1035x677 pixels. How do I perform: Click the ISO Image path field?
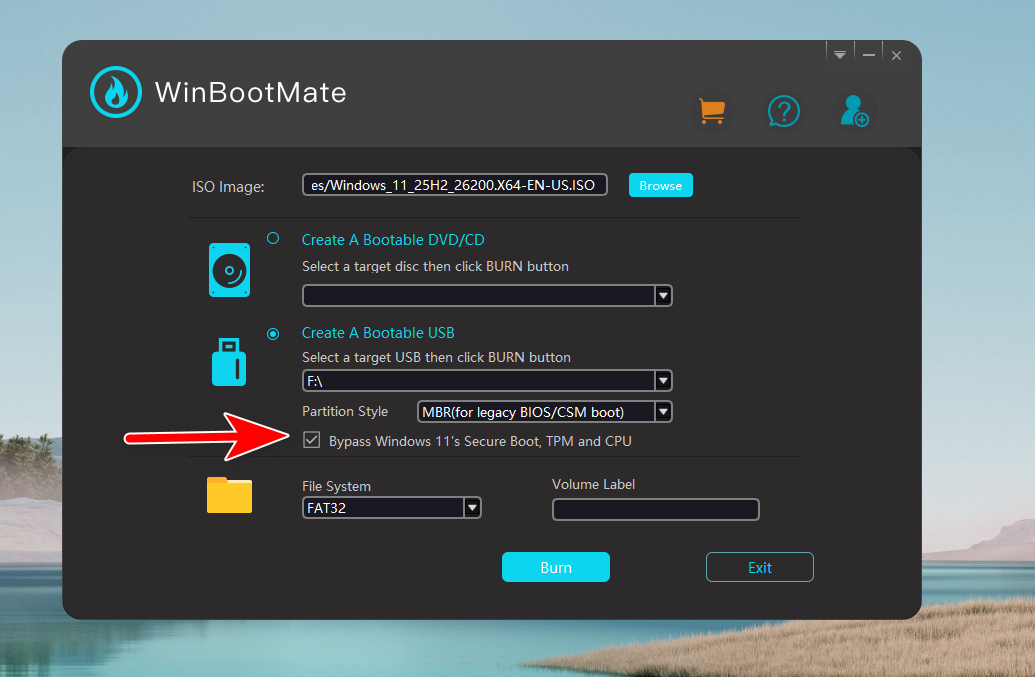pos(454,184)
